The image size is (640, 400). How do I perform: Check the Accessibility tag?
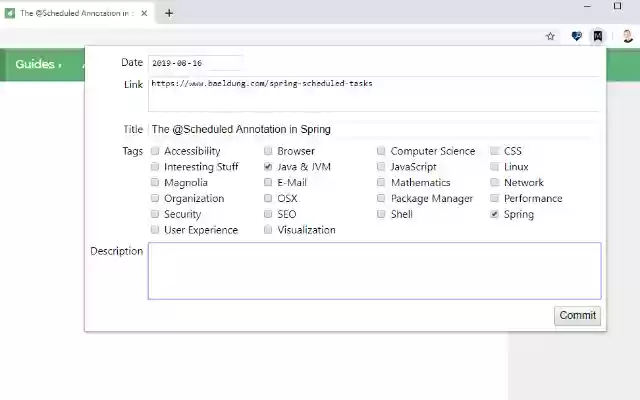pos(155,151)
